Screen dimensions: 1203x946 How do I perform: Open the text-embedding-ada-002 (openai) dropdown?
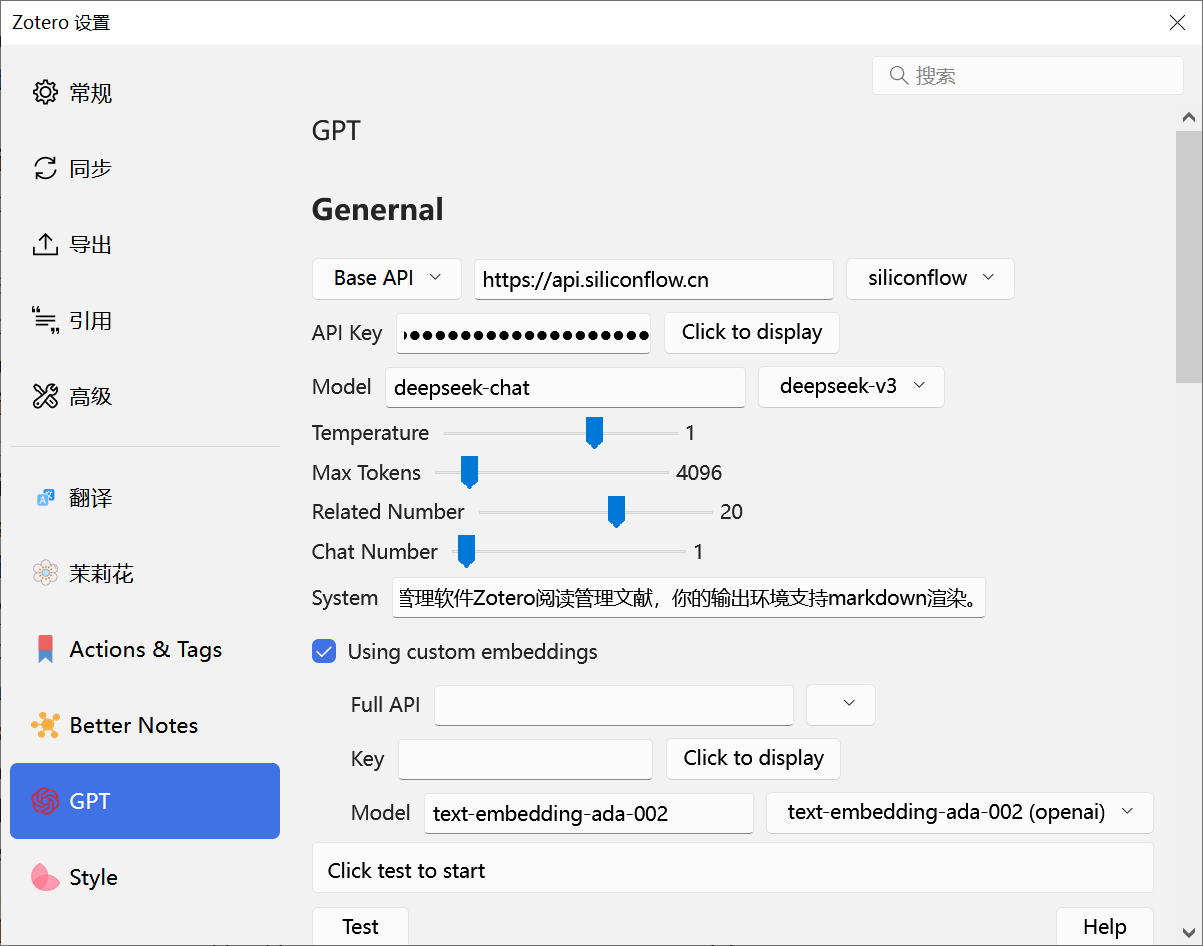point(959,812)
